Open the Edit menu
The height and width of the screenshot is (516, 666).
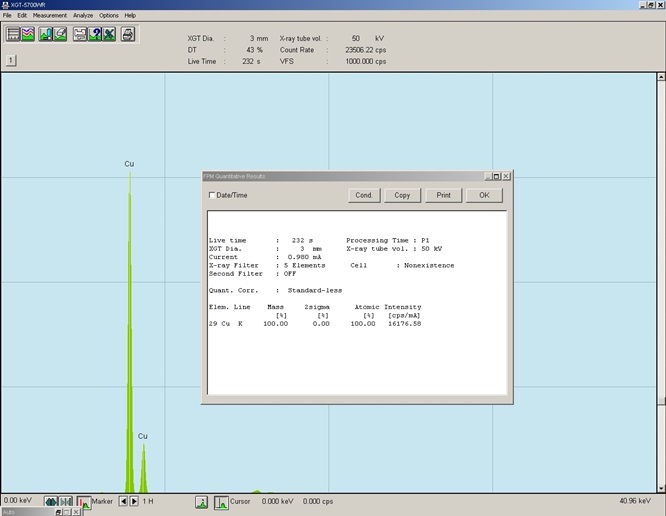coord(22,15)
